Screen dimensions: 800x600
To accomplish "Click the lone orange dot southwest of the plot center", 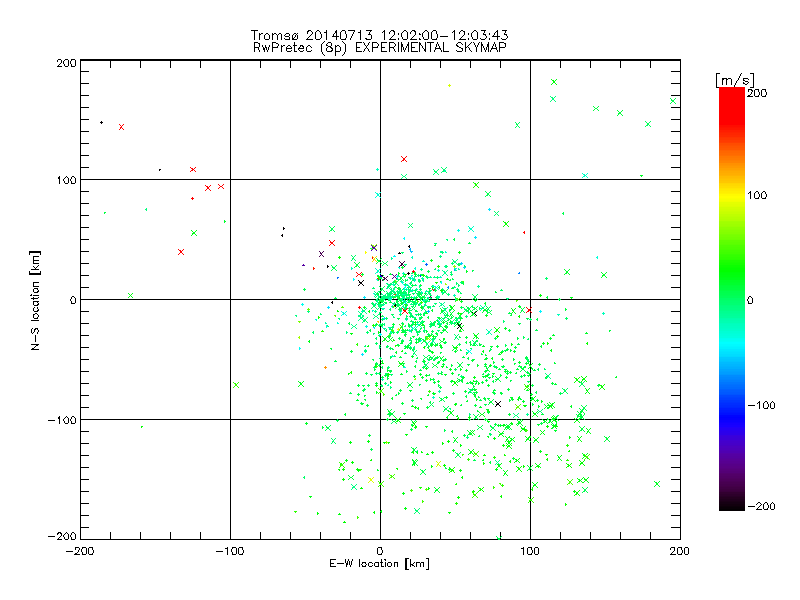I will pyautogui.click(x=325, y=368).
